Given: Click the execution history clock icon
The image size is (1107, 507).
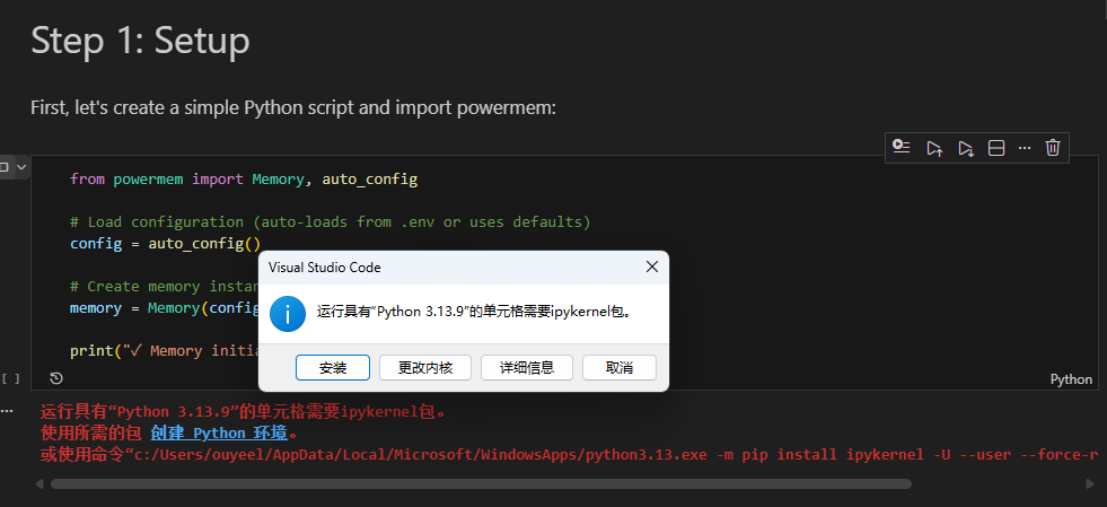Looking at the screenshot, I should (56, 378).
